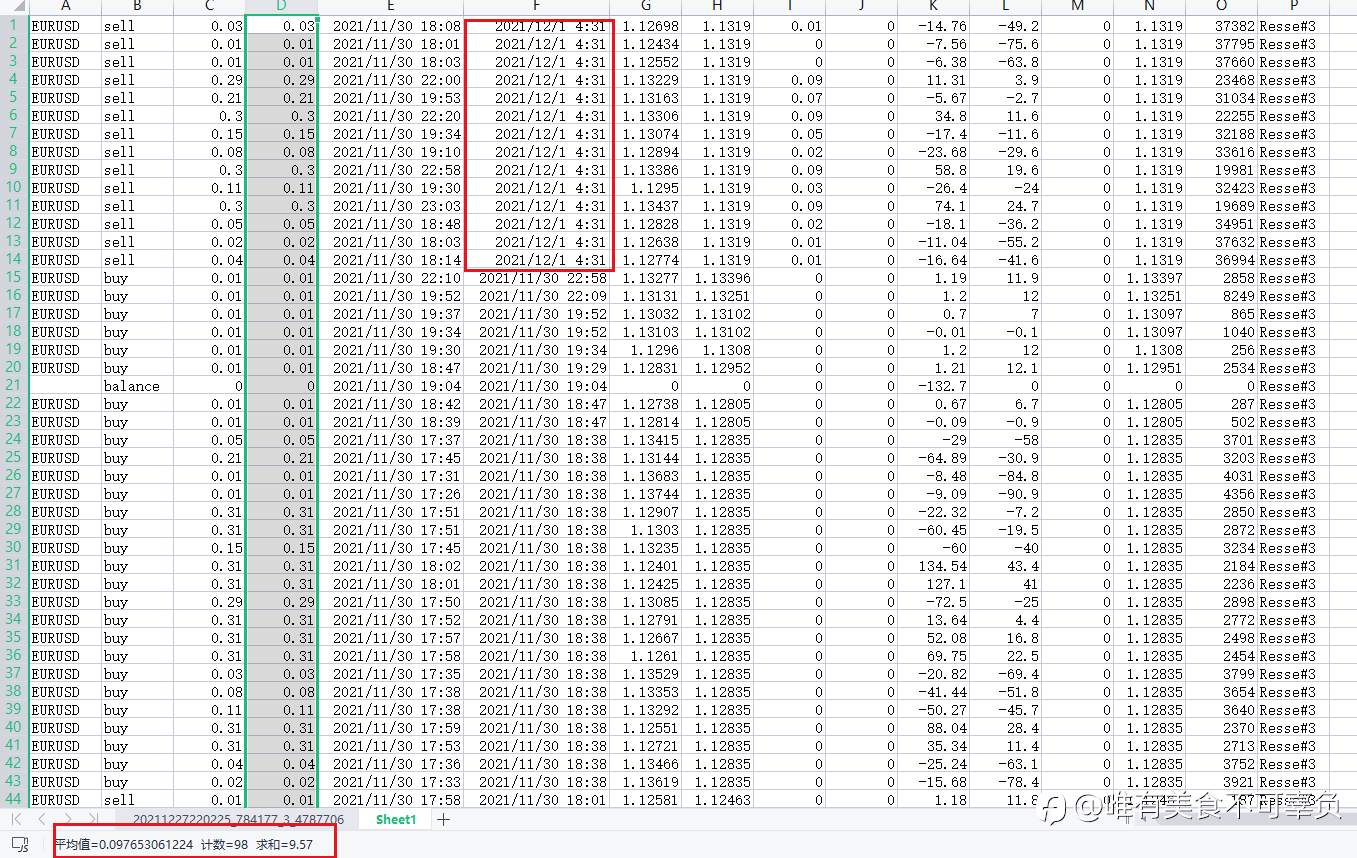This screenshot has width=1357, height=858.
Task: Select column H header
Action: pyautogui.click(x=718, y=7)
